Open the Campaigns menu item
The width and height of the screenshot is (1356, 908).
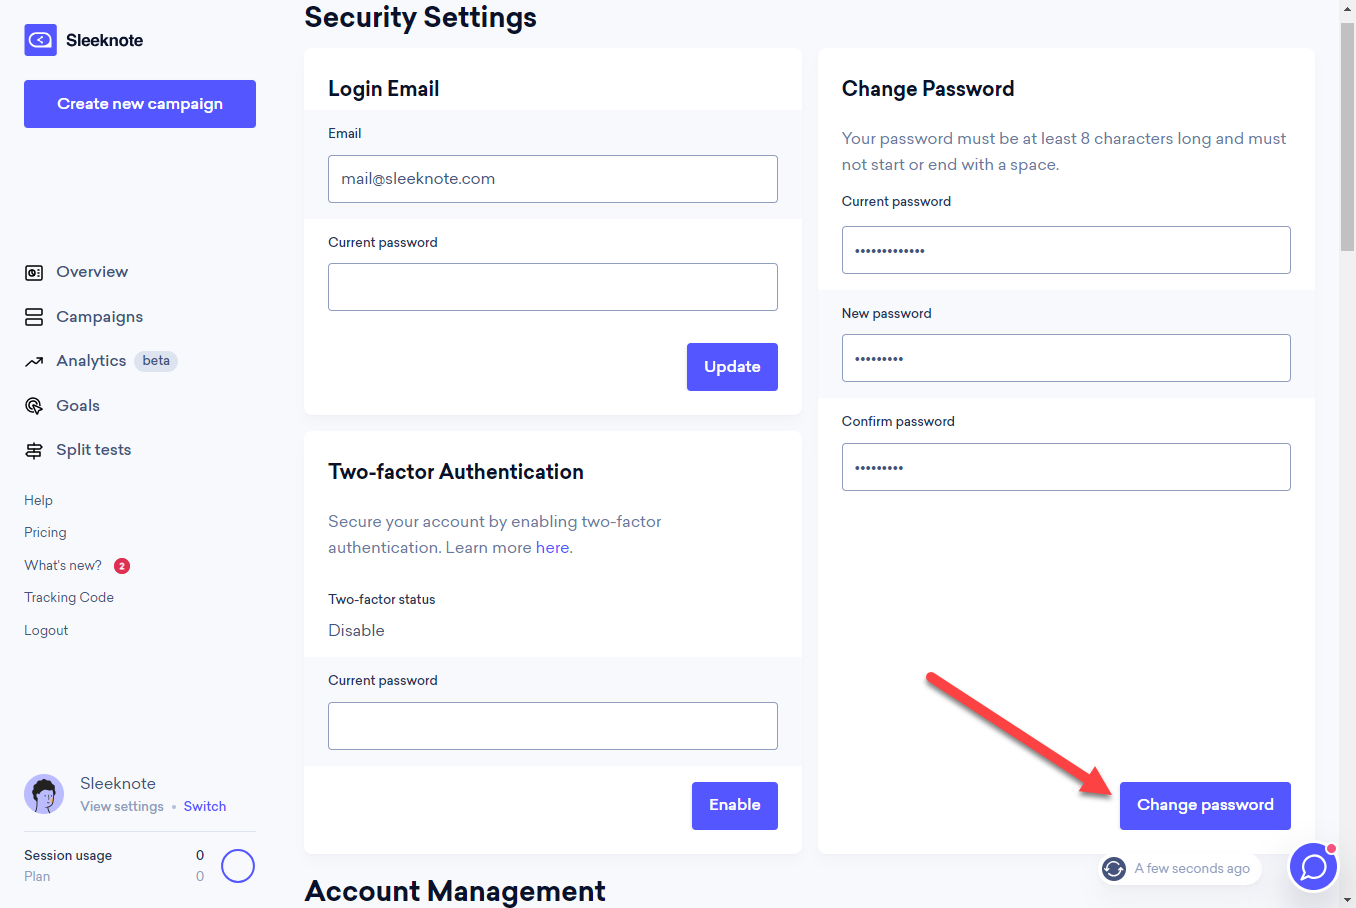coord(99,317)
